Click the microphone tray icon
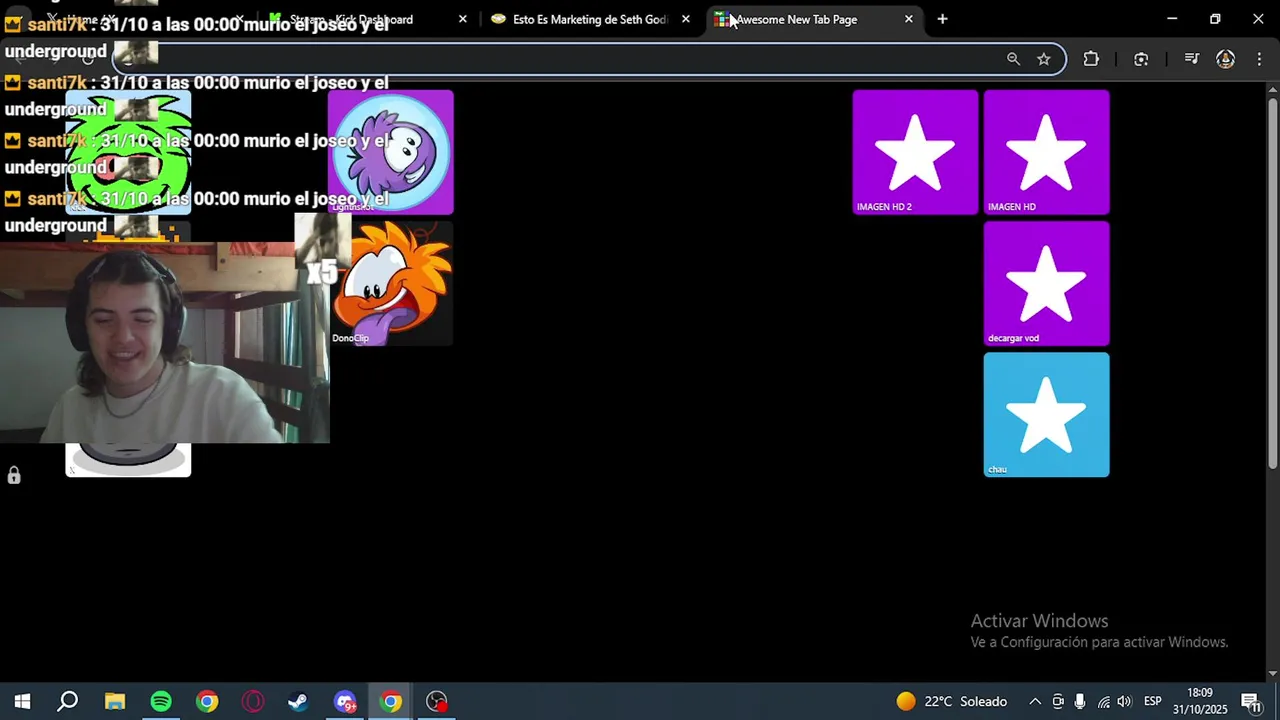The image size is (1280, 720). [x=1080, y=701]
